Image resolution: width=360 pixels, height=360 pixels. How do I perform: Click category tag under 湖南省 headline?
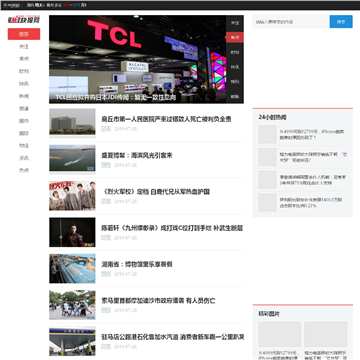coord(106,274)
